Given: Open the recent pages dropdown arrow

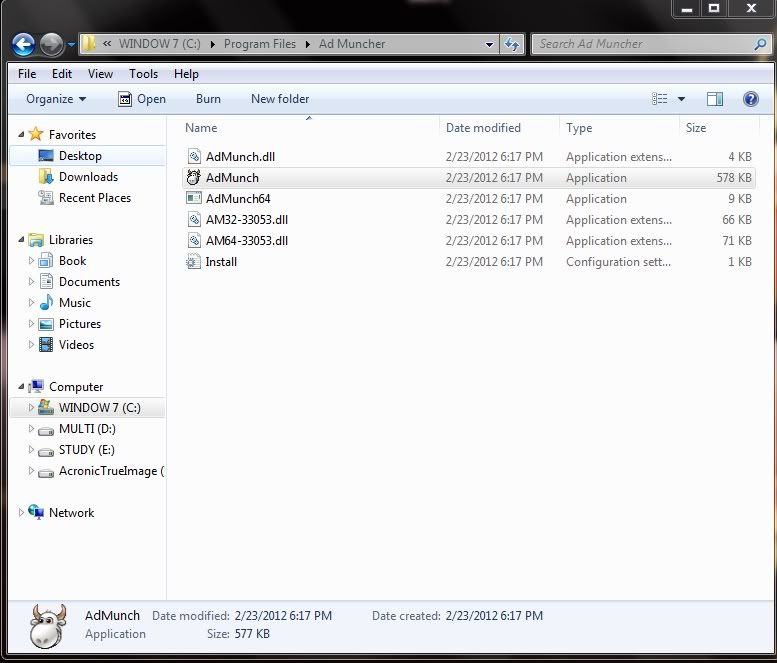Looking at the screenshot, I should (x=71, y=45).
